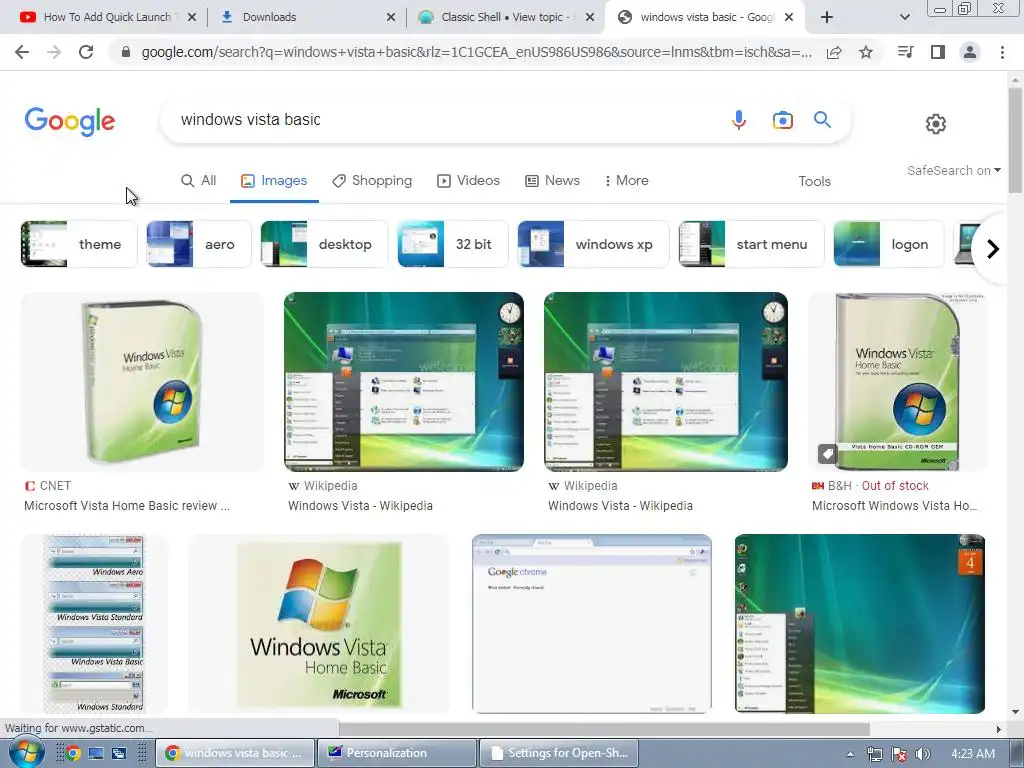Select the All search tab

tap(199, 180)
